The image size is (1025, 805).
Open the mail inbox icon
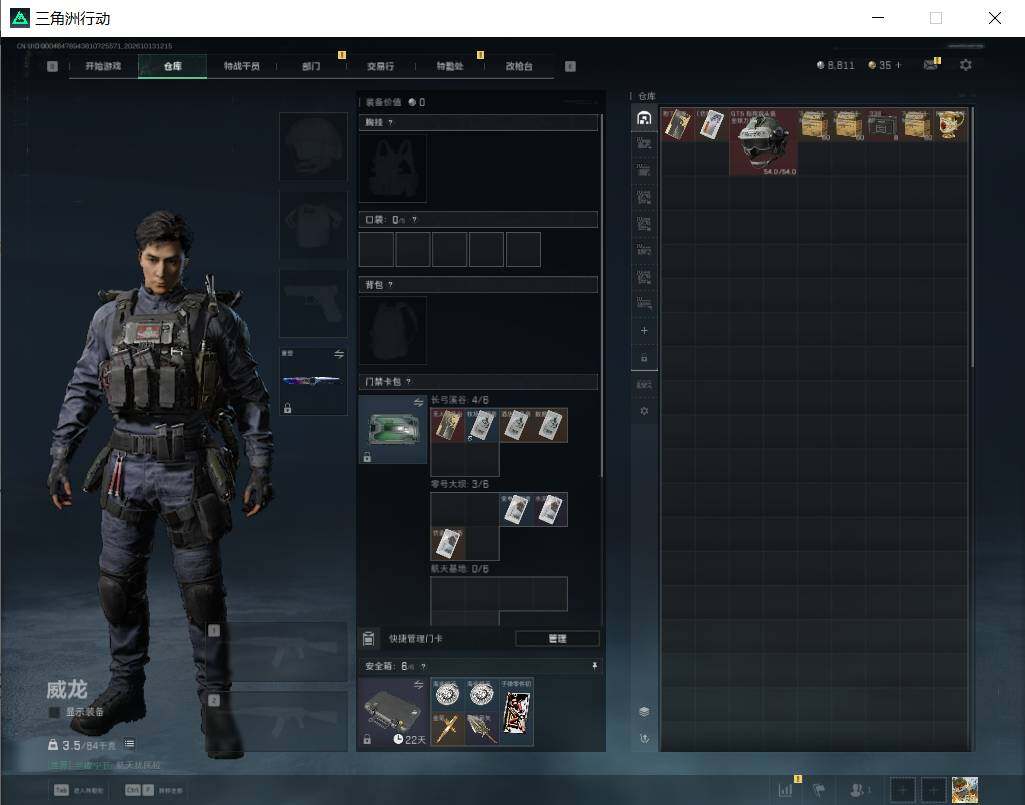pos(931,64)
